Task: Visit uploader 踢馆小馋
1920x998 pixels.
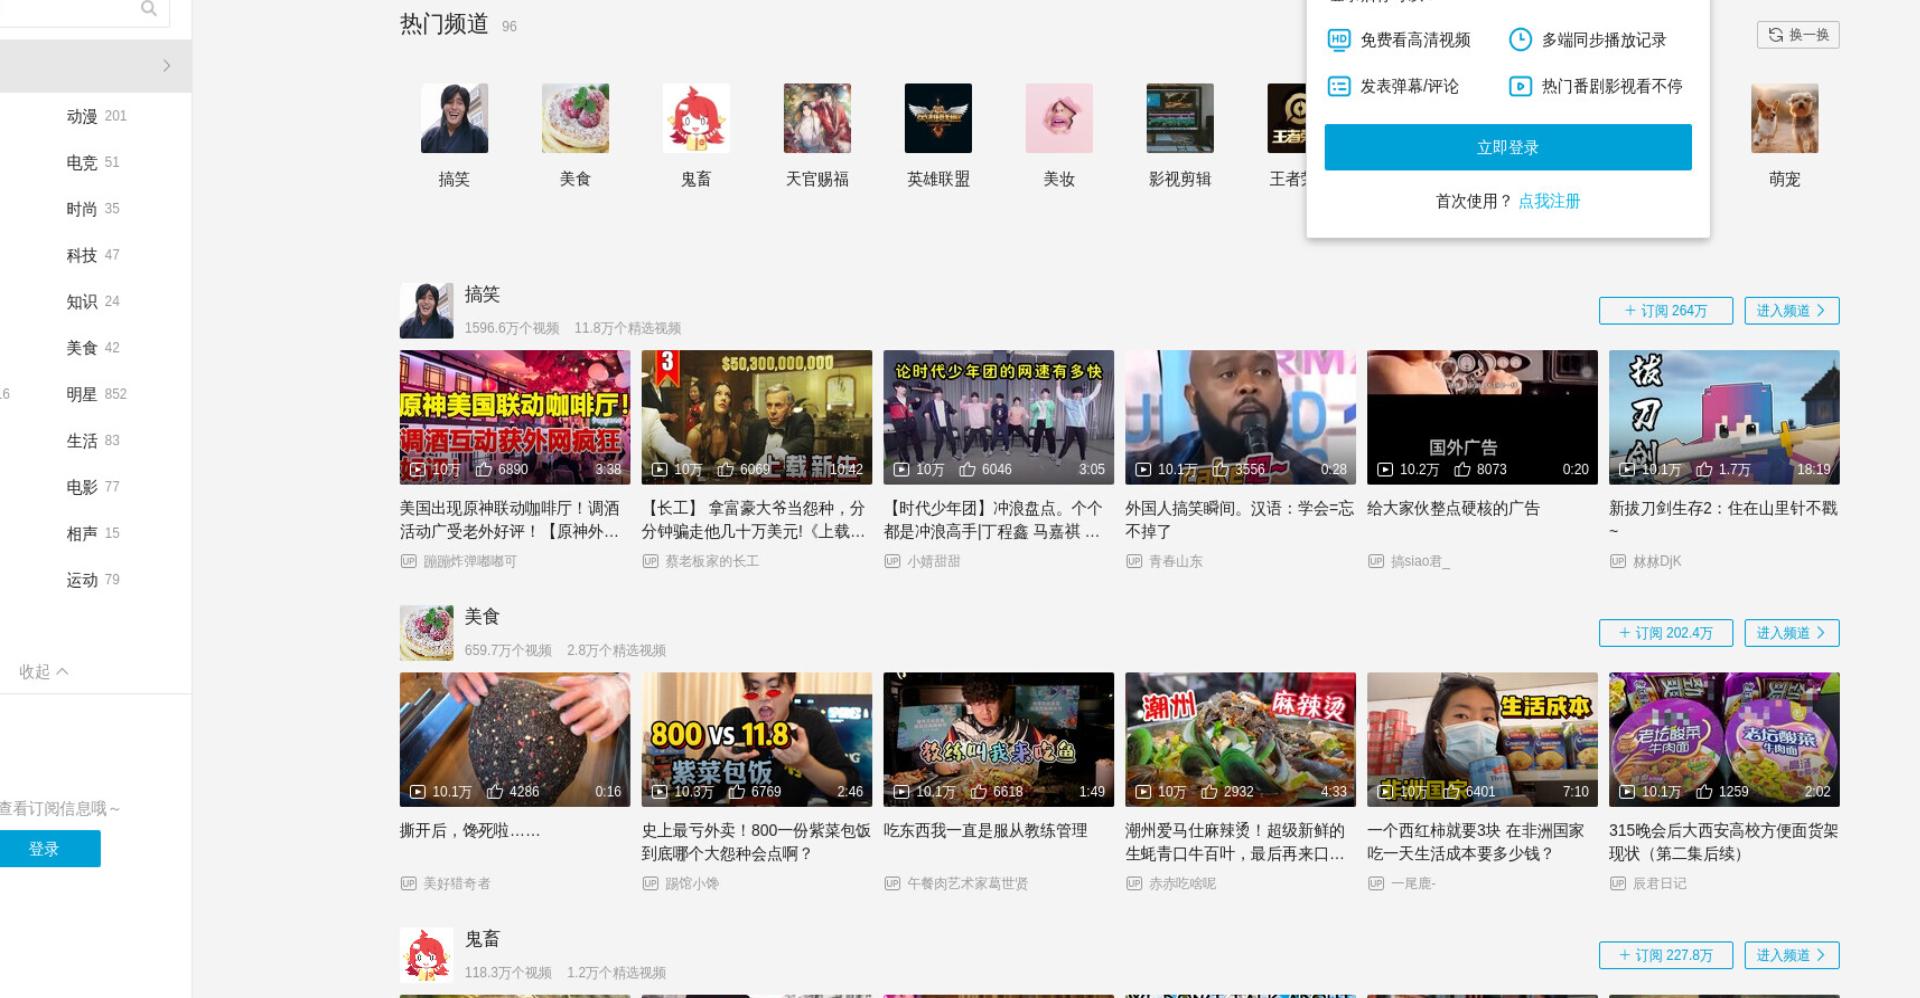Action: click(692, 883)
